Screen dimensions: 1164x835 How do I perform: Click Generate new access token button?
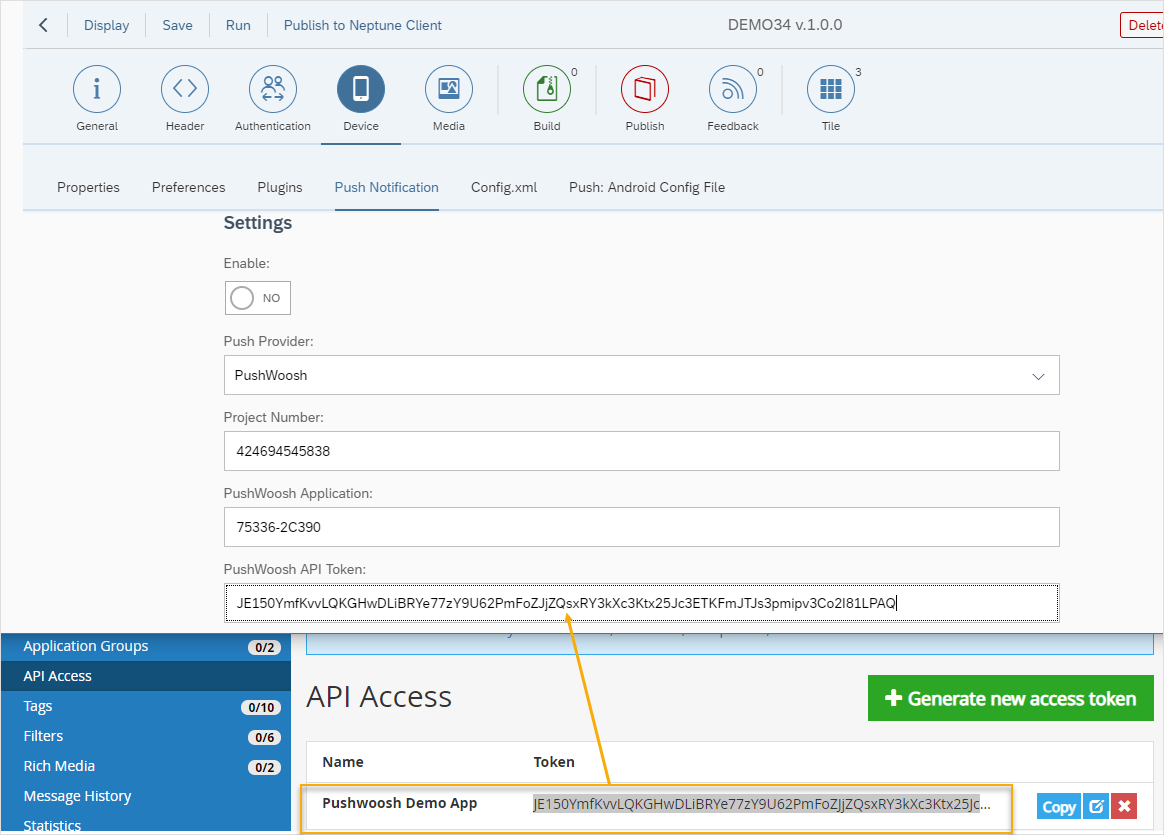pos(1010,699)
